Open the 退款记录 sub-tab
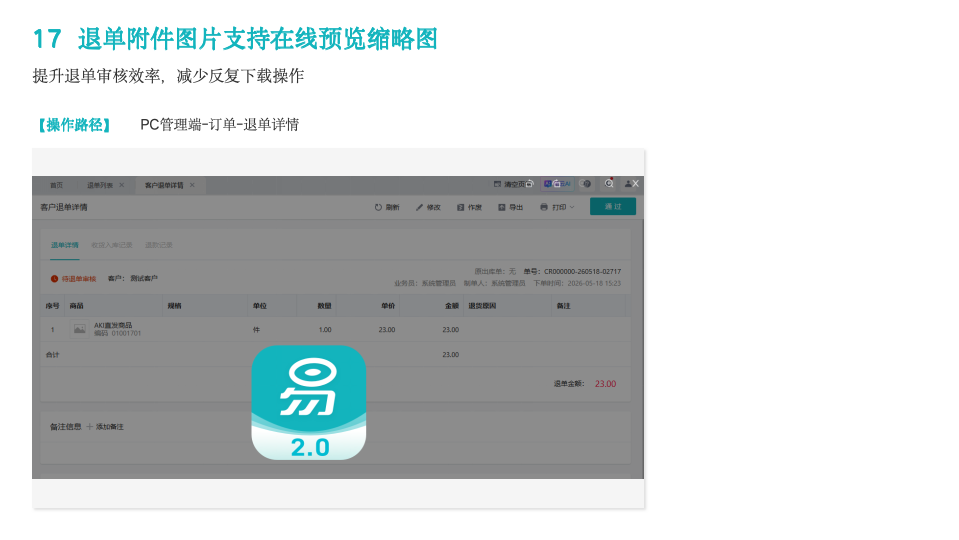Viewport: 959px width, 540px height. (x=158, y=245)
